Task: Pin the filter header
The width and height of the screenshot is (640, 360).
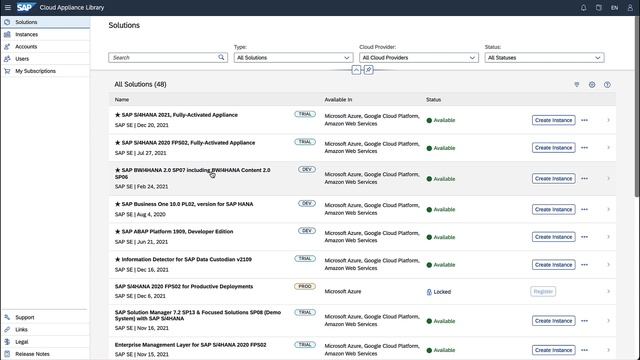Action: (369, 70)
